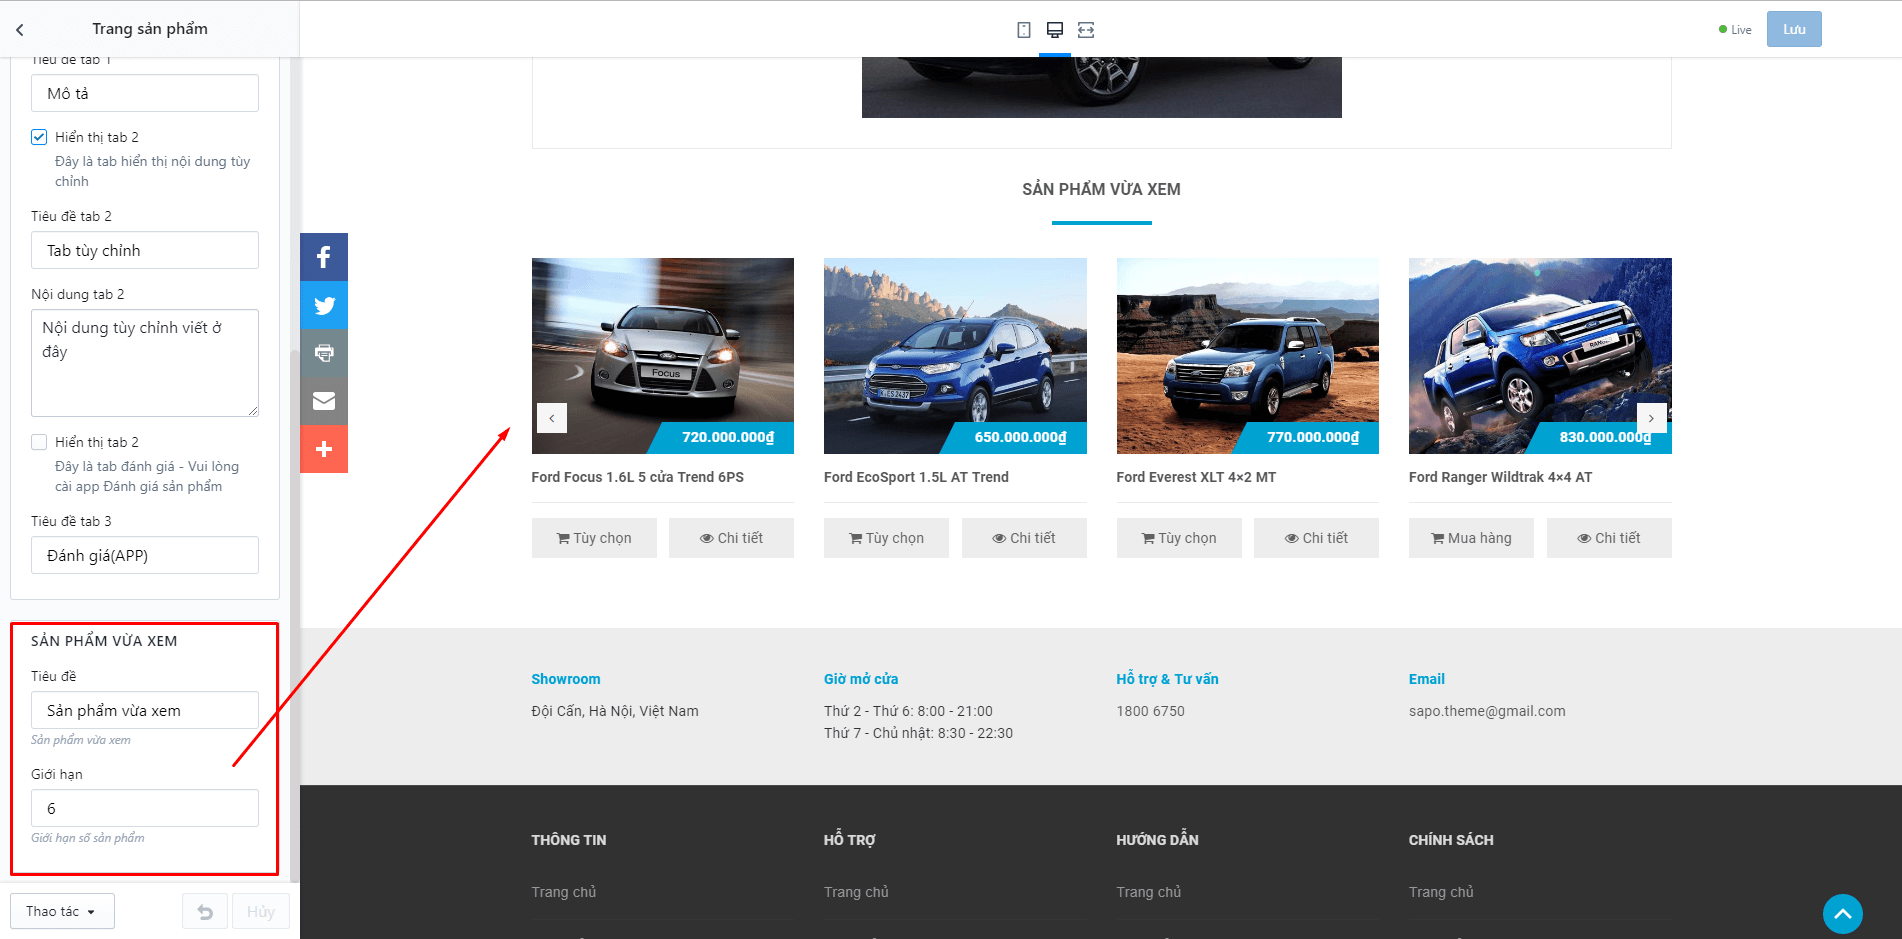This screenshot has height=939, width=1902.
Task: Click Trang chủ under HỖ TRỢ
Action: [x=856, y=892]
